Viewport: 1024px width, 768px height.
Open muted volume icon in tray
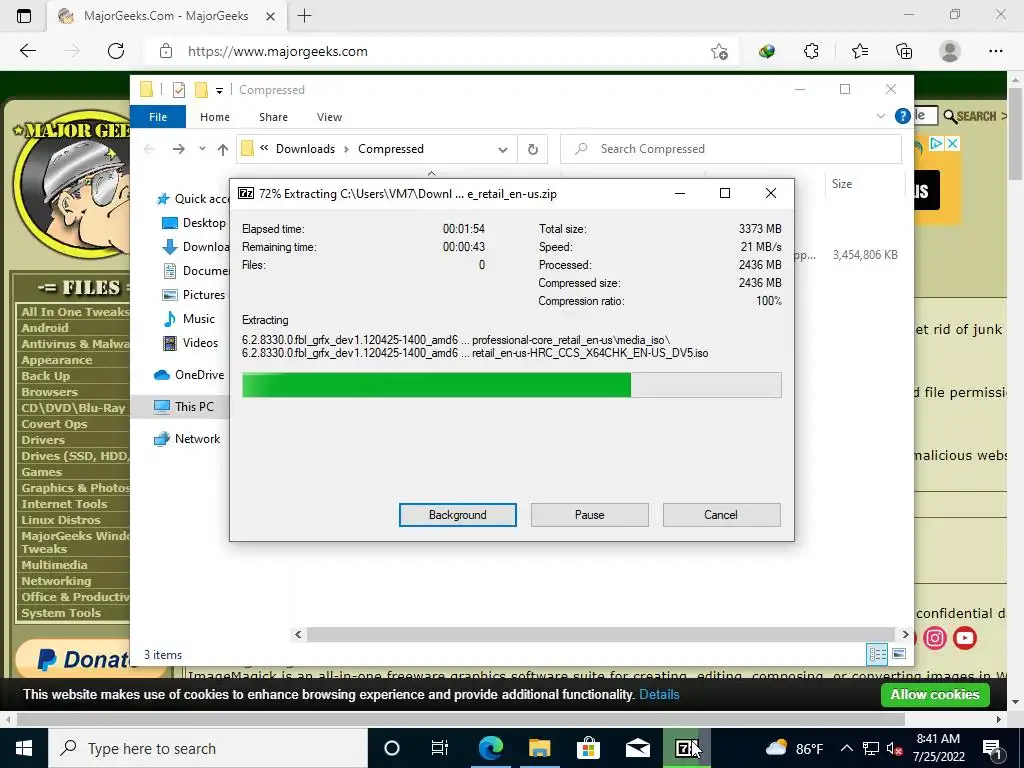tap(894, 748)
